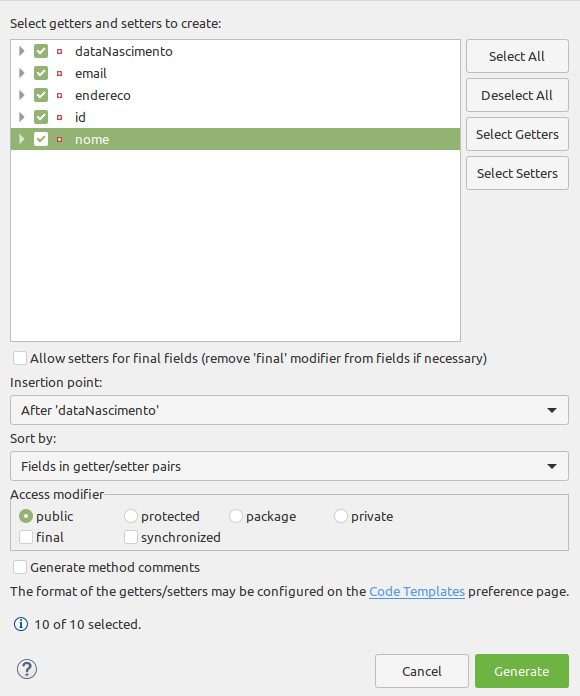
Task: Uncheck the email field checkbox
Action: click(41, 73)
